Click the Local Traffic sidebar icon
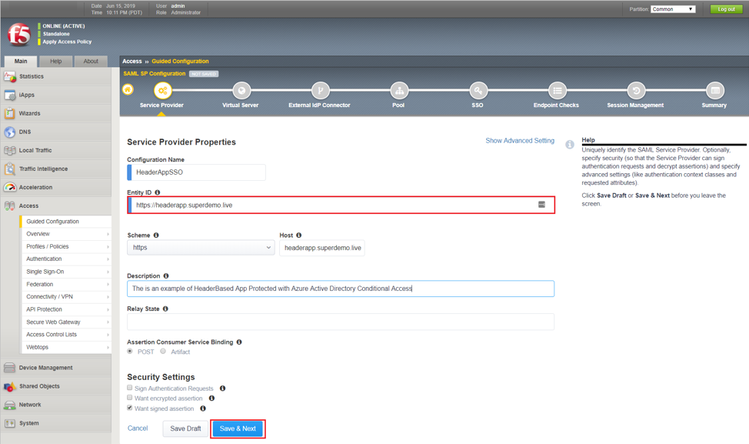 pyautogui.click(x=10, y=151)
